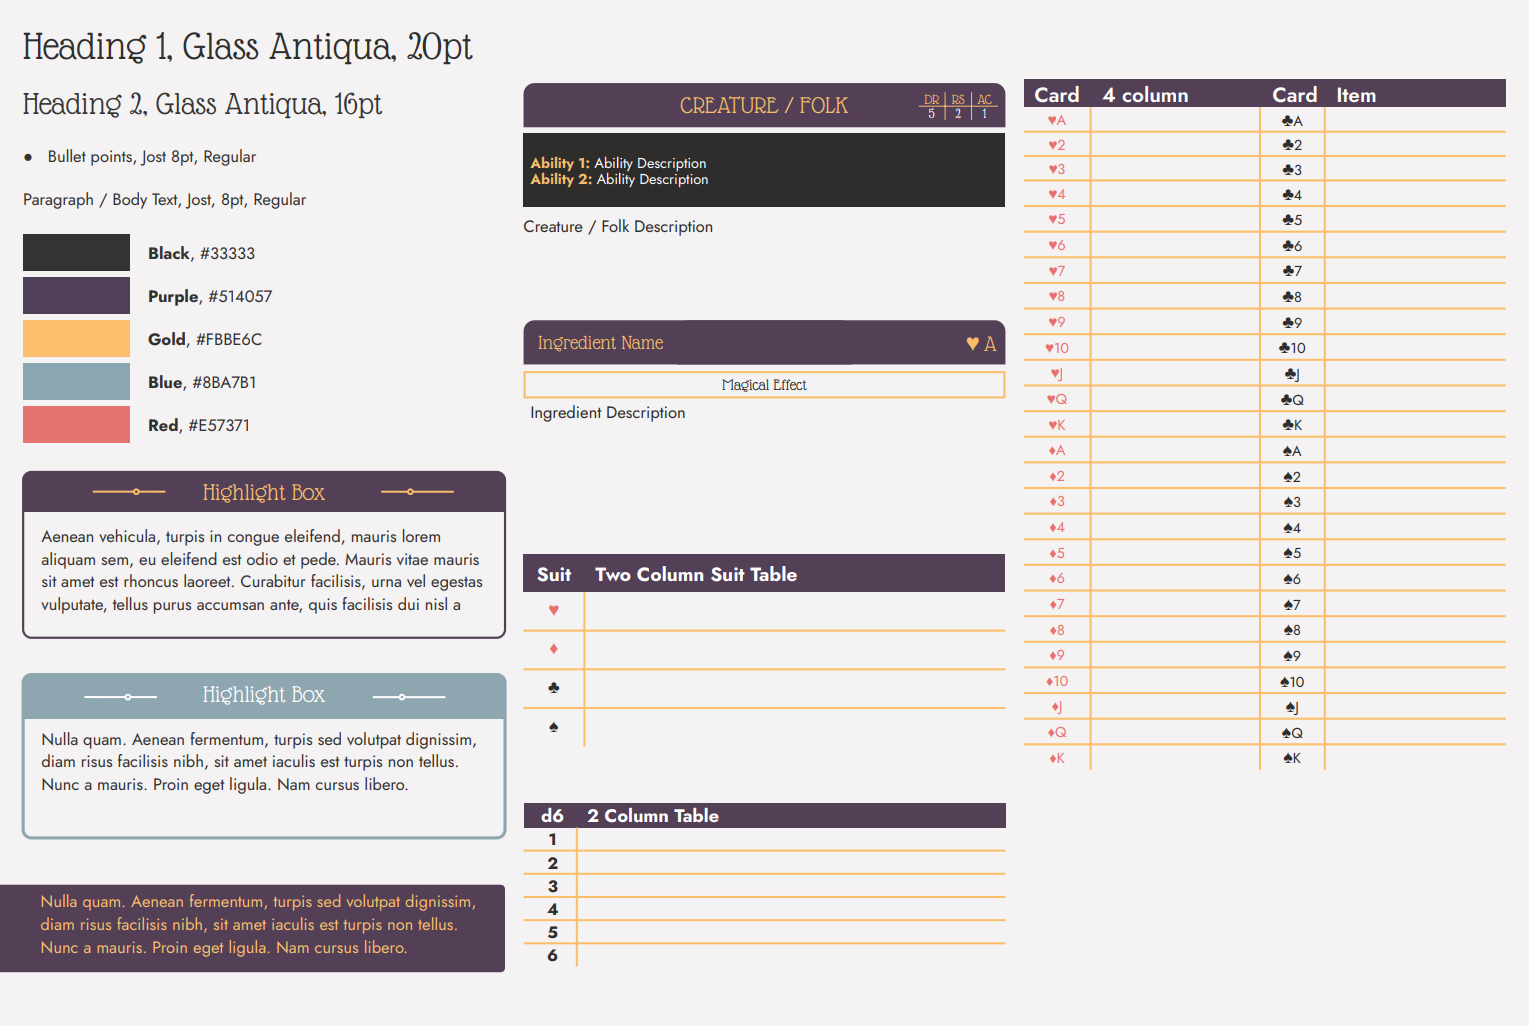Viewport: 1529px width, 1026px height.
Task: Select the club symbol in the Suit Table
Action: click(x=553, y=688)
